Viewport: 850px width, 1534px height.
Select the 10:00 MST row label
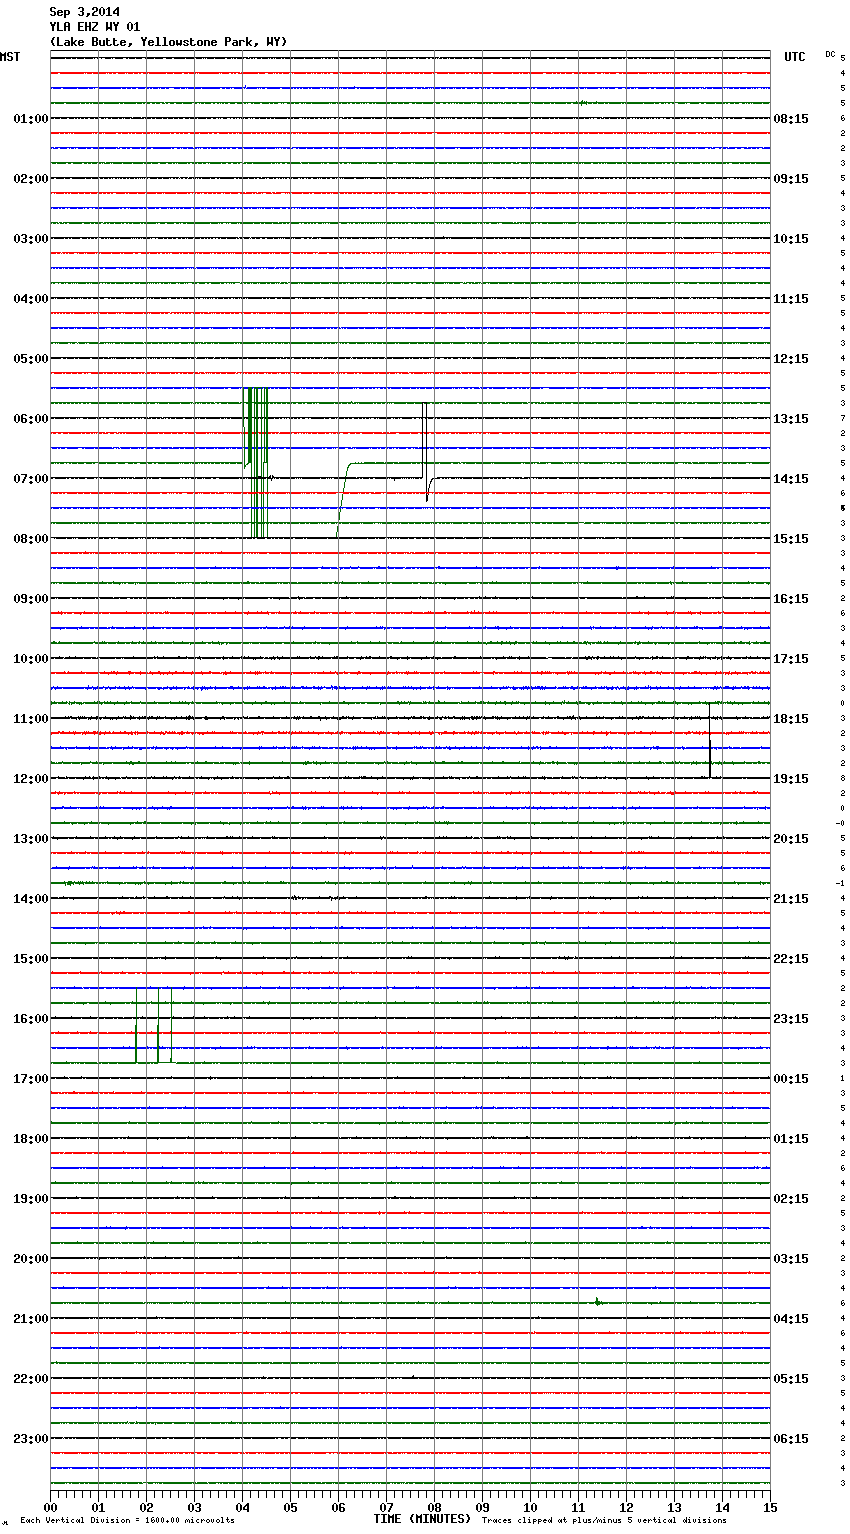tap(31, 659)
